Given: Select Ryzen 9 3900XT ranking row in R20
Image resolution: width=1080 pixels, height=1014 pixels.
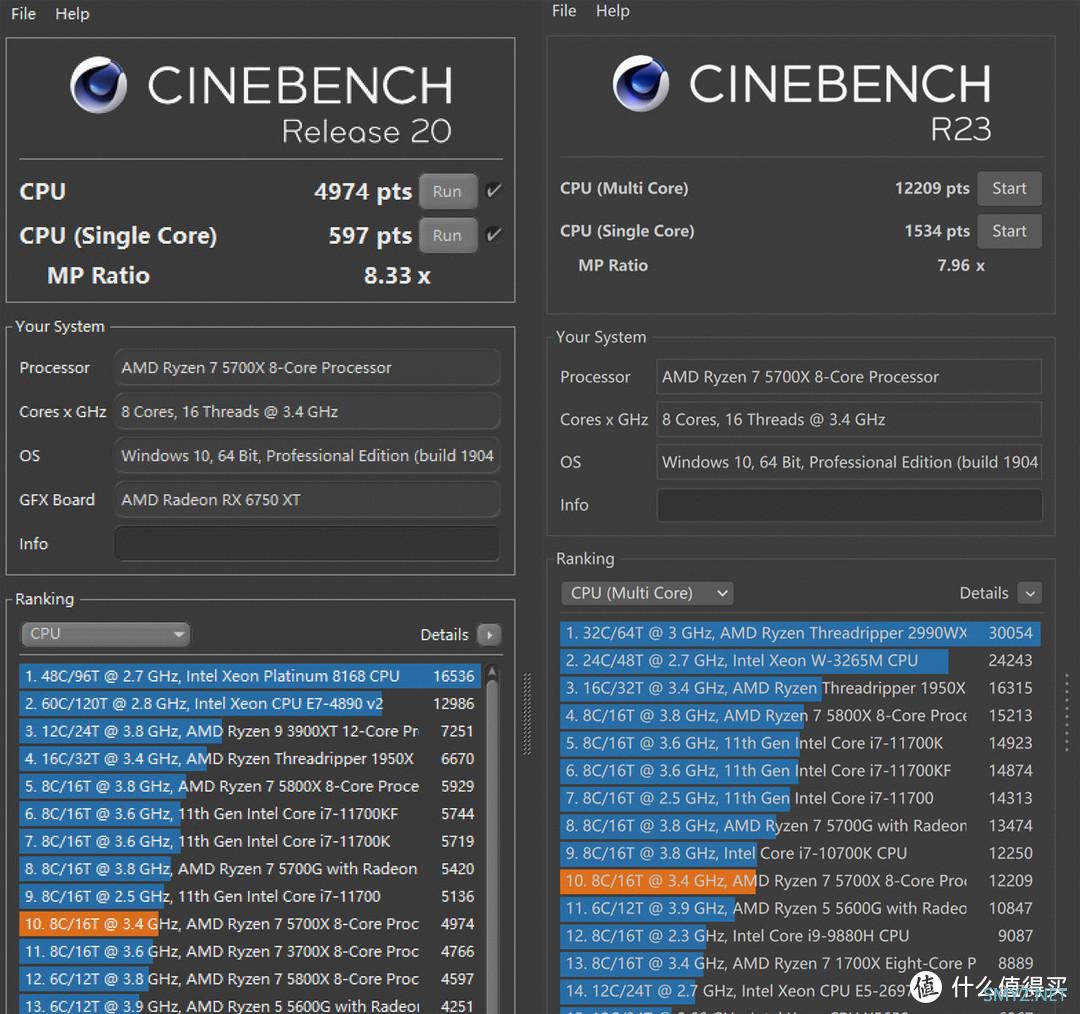Looking at the screenshot, I should coord(250,731).
